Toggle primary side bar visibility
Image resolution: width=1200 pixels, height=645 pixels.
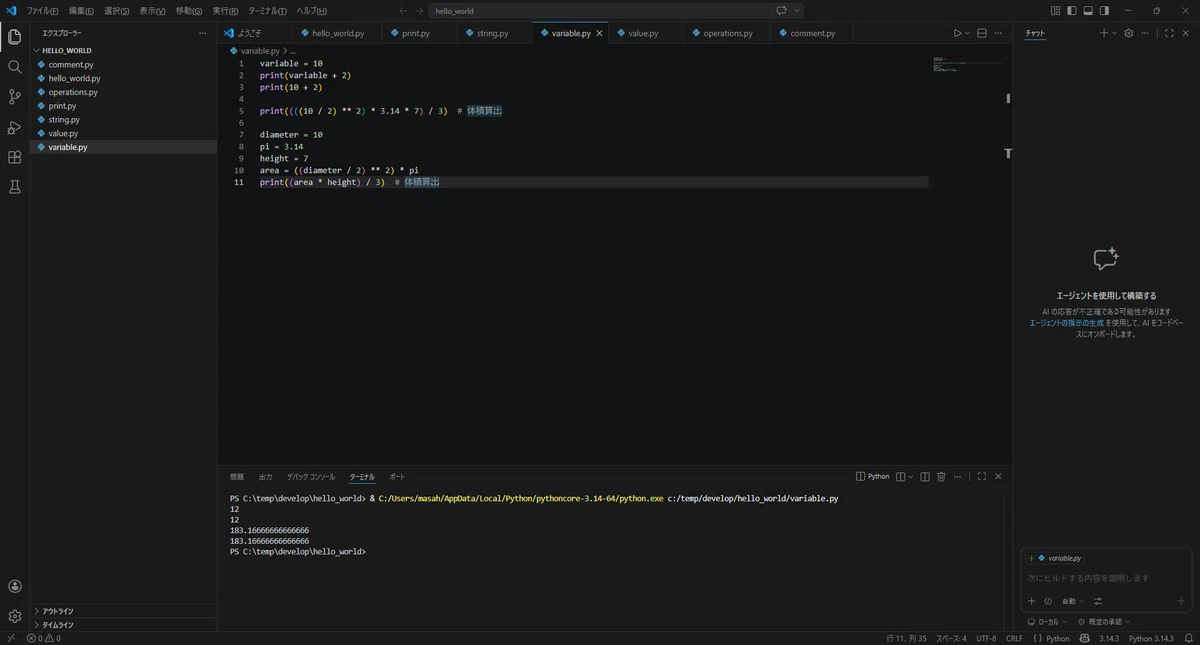coord(1072,11)
